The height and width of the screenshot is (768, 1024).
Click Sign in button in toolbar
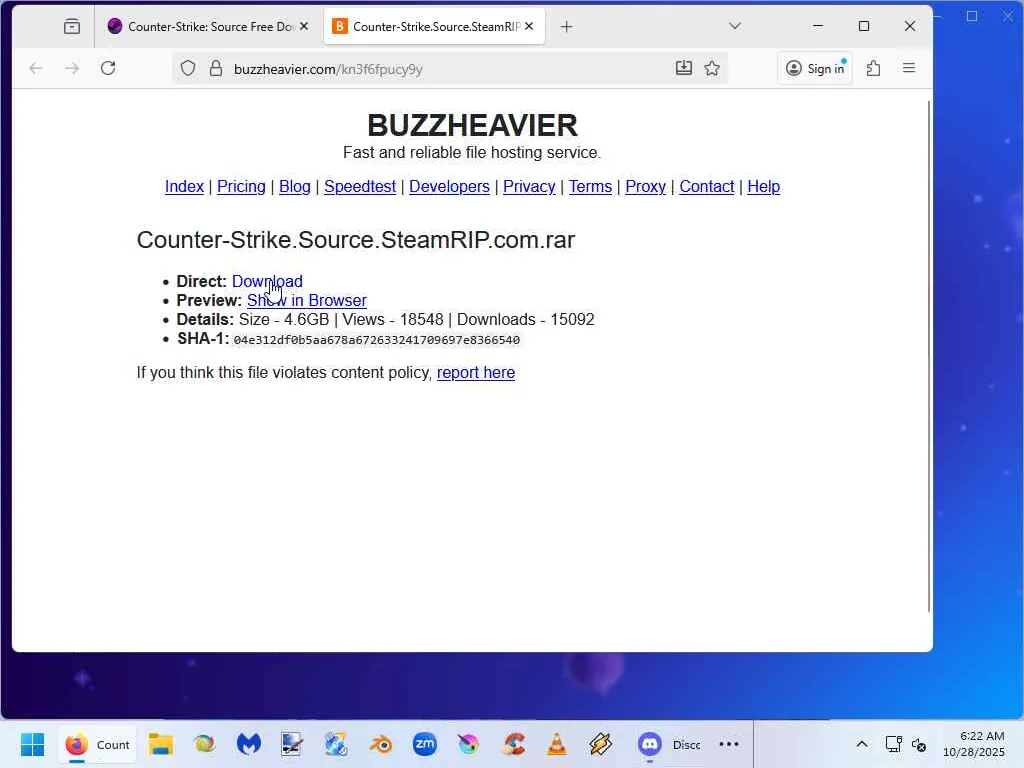click(815, 68)
